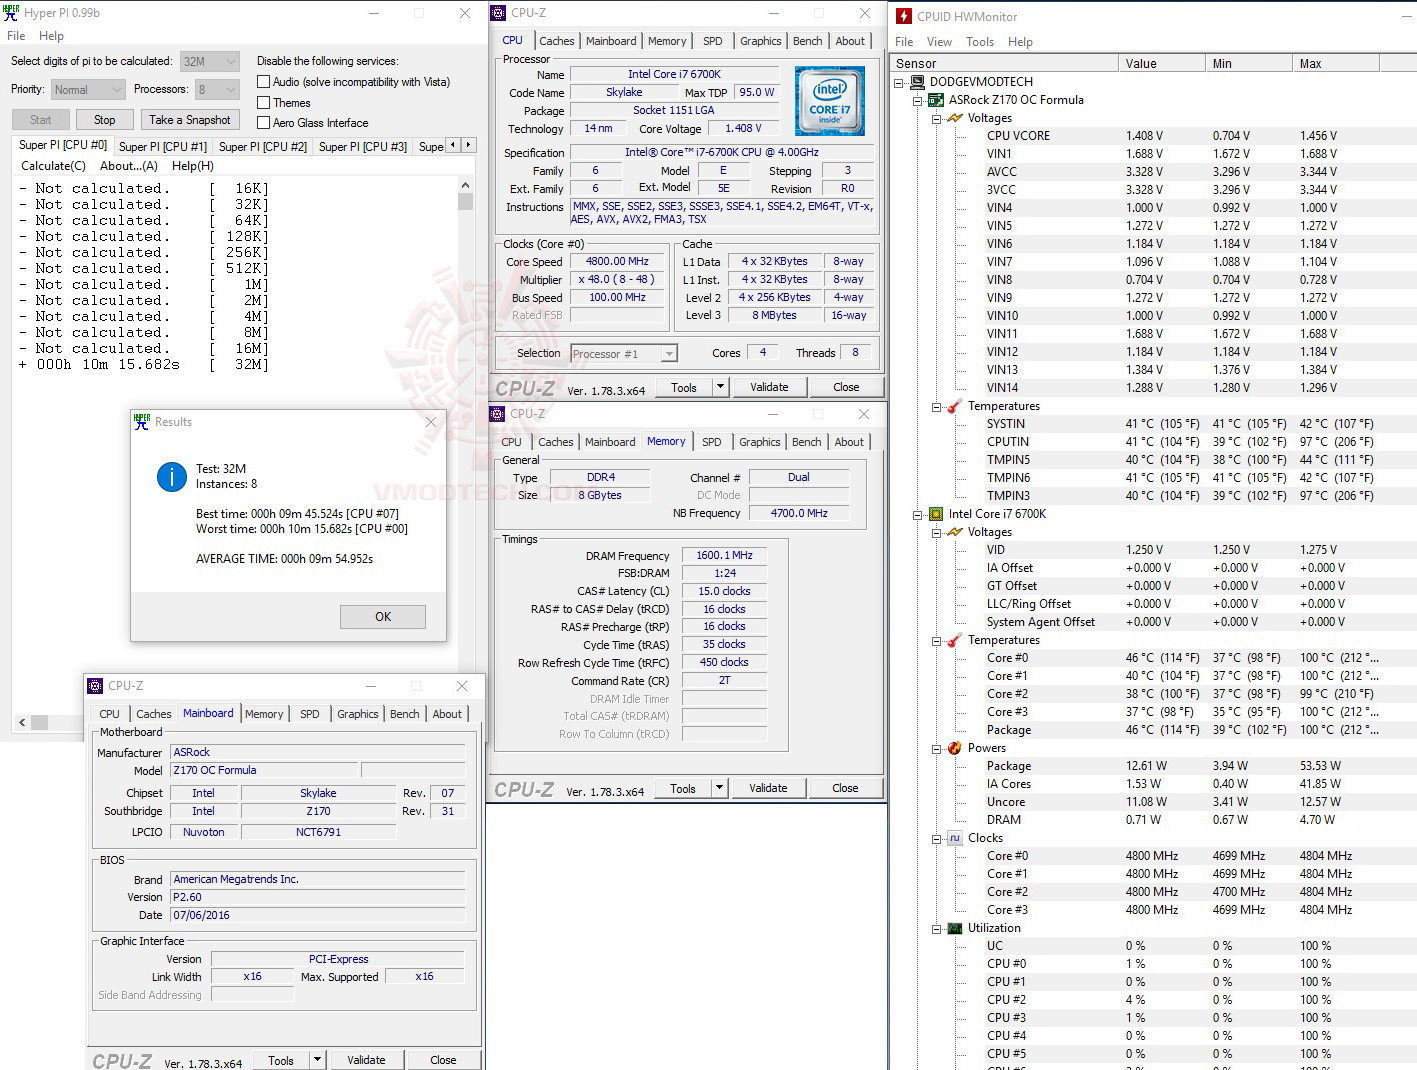Click Validate in CPU-Z CPU-tab window
This screenshot has width=1417, height=1070.
click(769, 387)
